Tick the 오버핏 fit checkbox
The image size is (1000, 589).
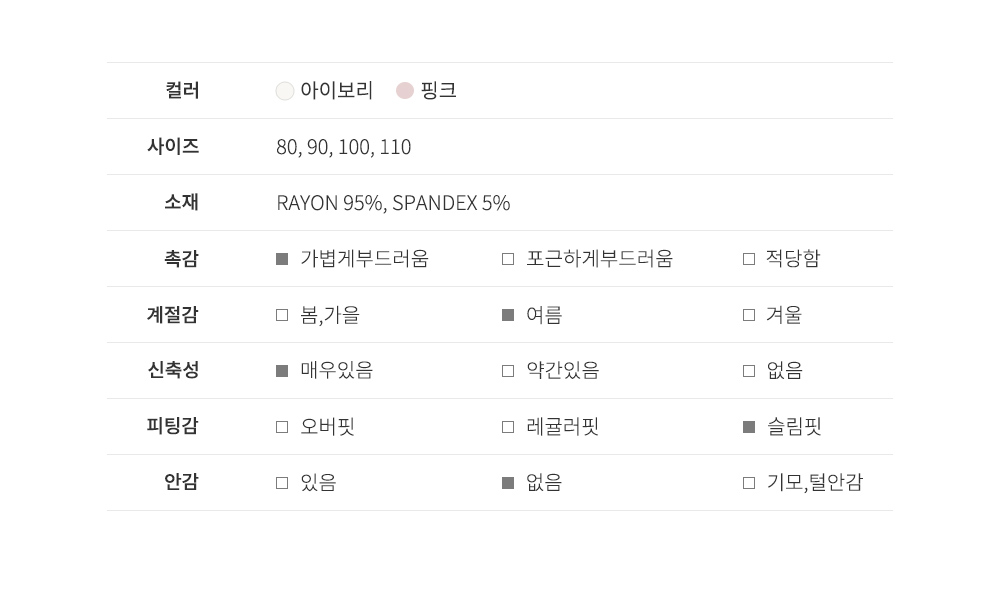pos(282,427)
